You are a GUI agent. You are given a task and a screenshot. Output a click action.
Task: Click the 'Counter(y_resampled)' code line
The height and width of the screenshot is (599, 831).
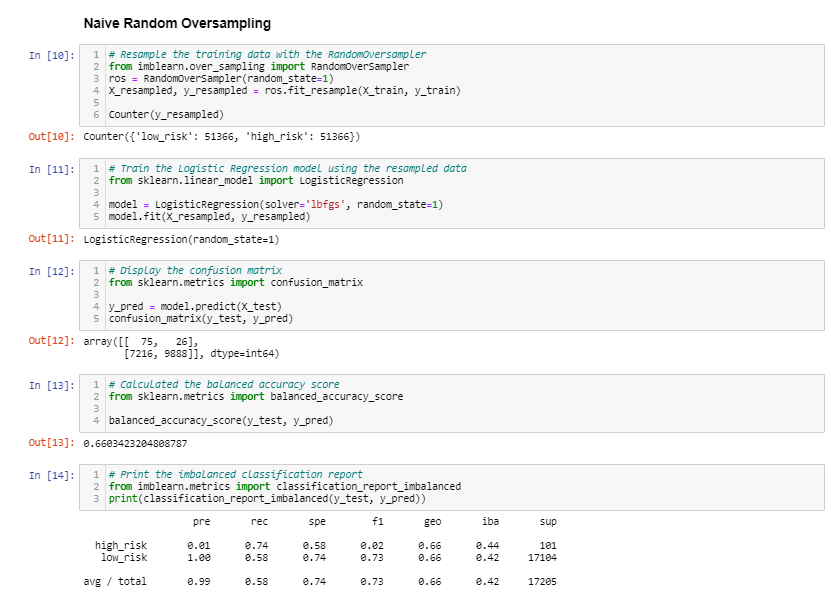(x=166, y=114)
